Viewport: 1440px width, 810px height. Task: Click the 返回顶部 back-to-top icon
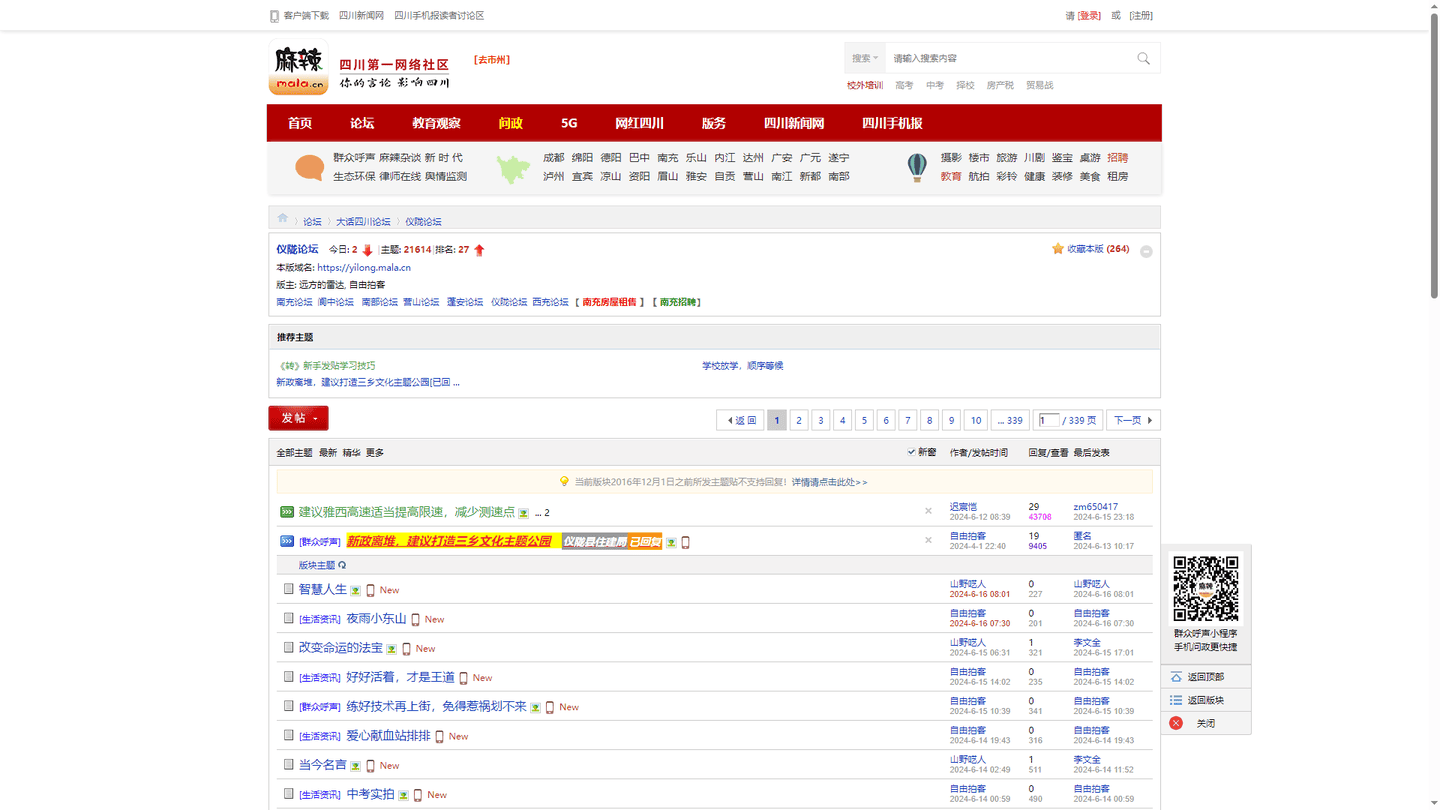coord(1176,677)
